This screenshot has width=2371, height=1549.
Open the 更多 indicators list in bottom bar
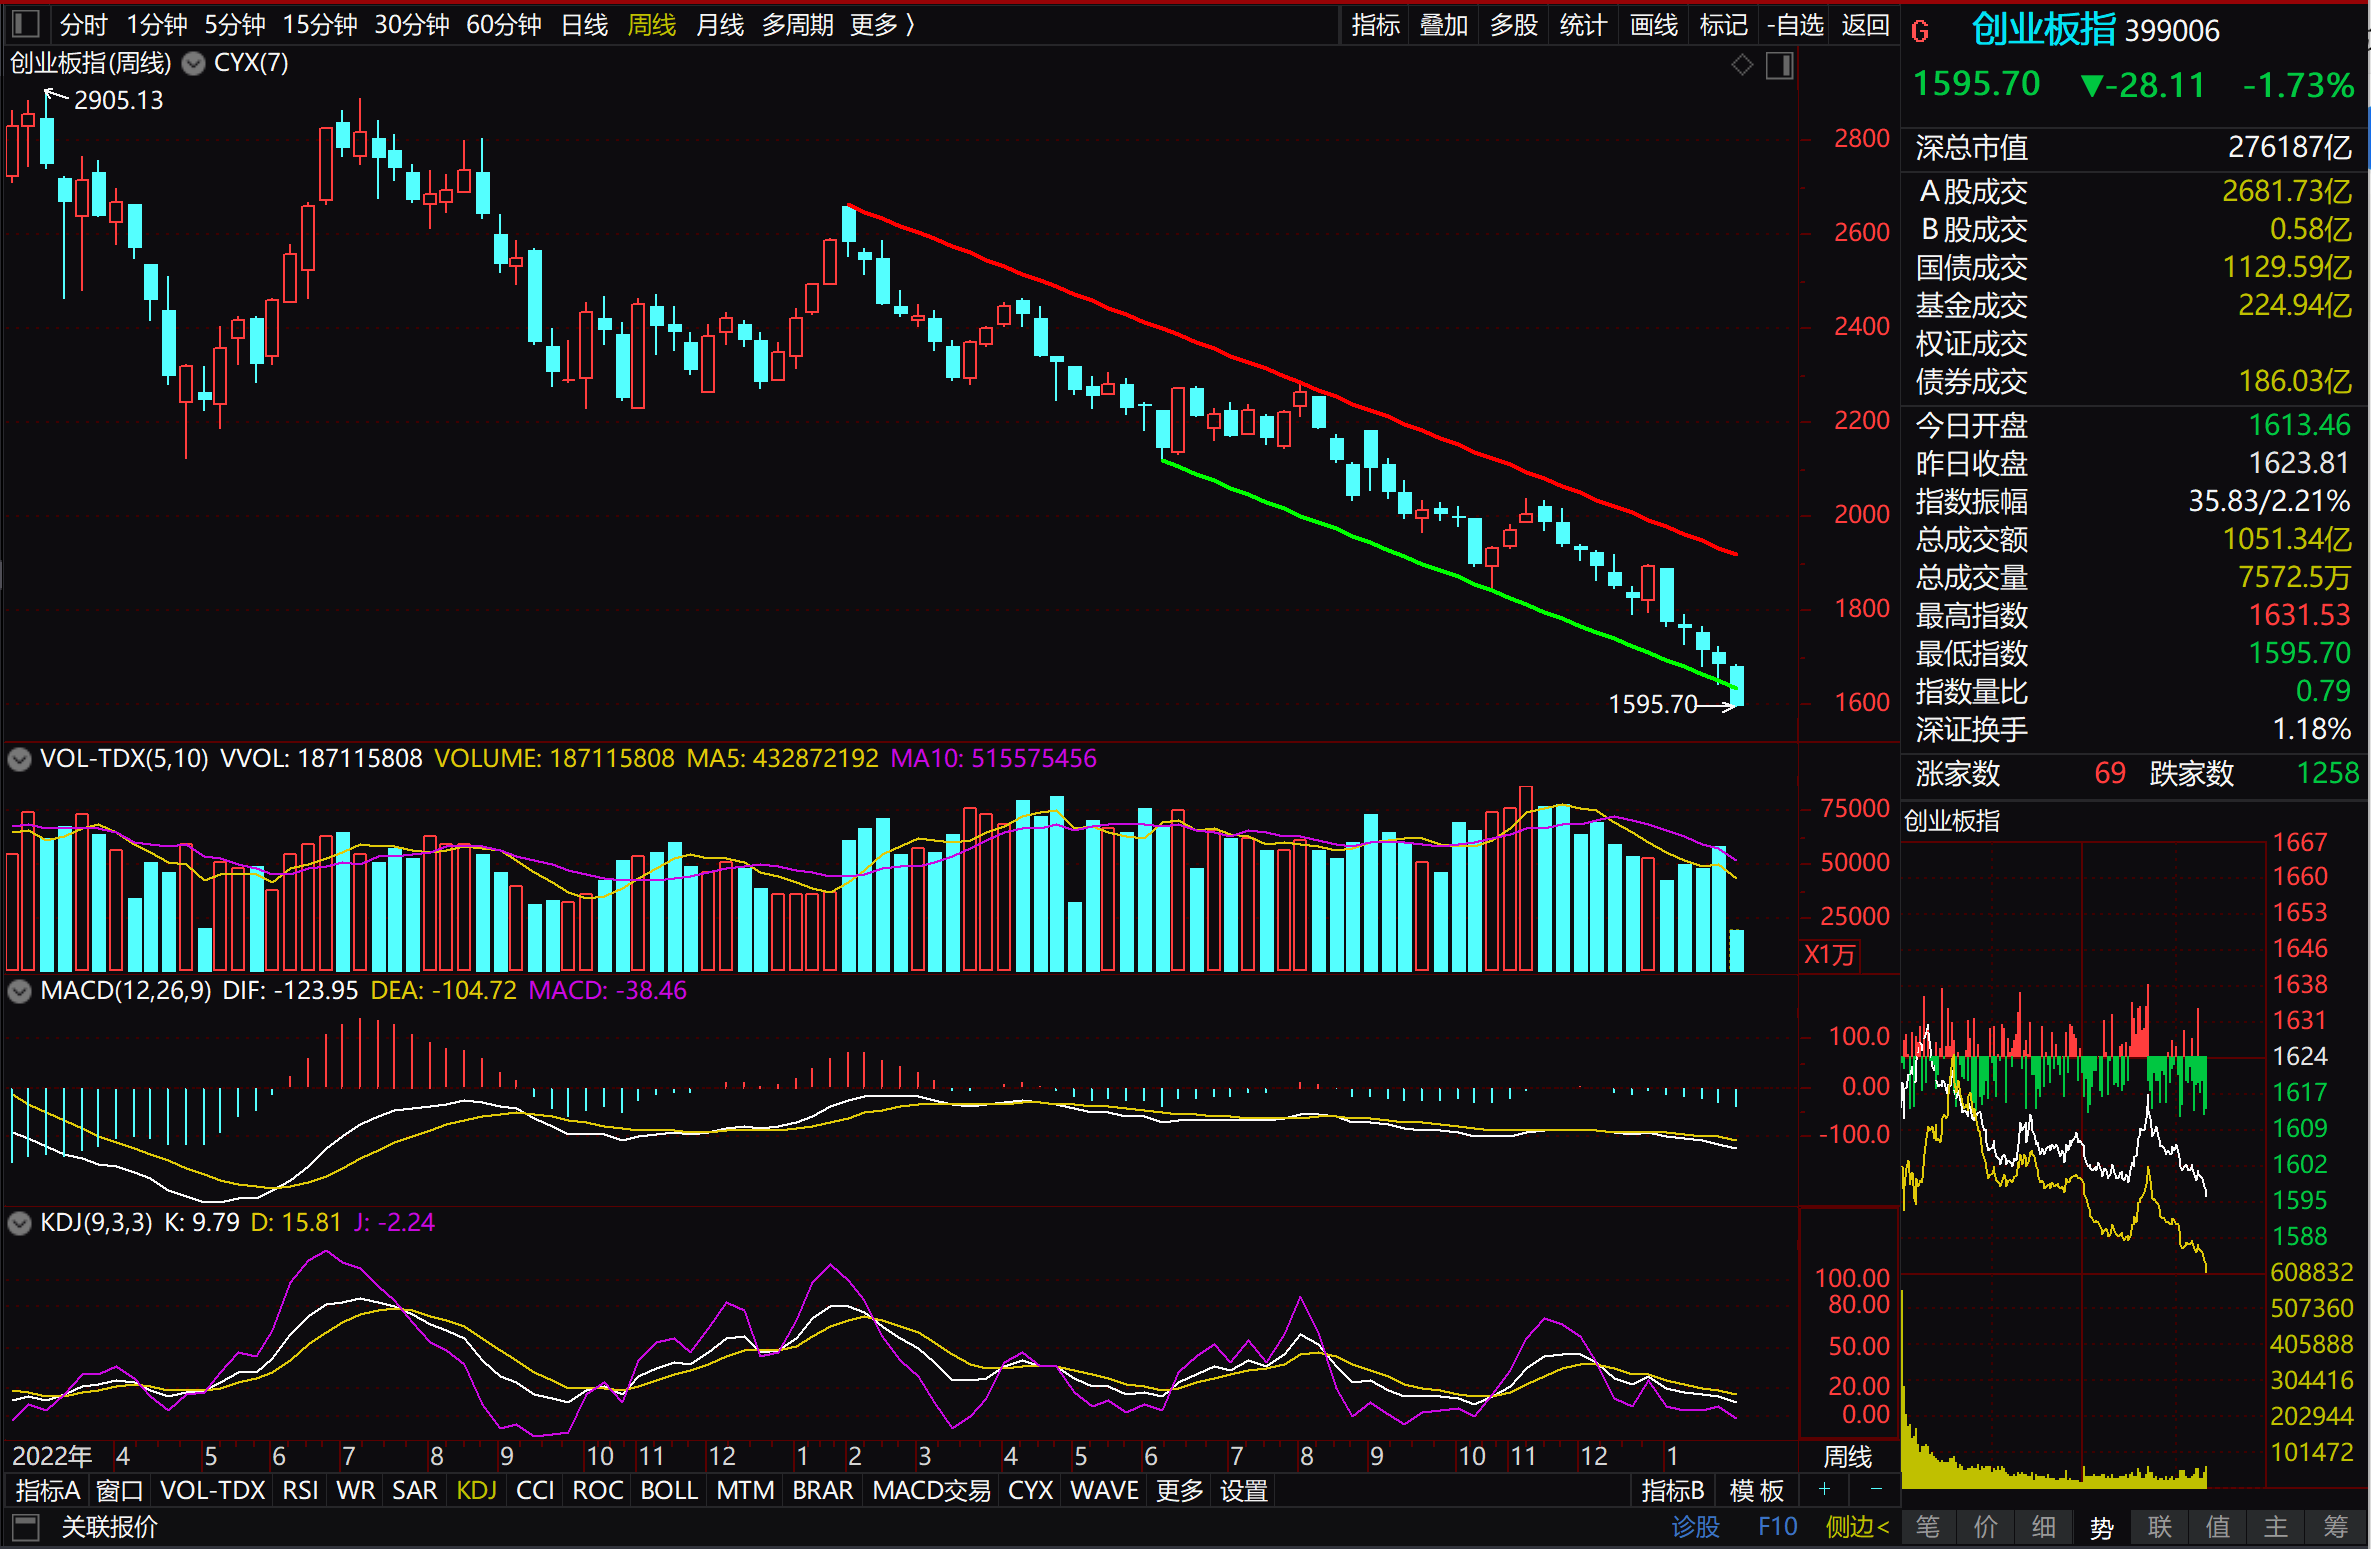tap(1180, 1491)
